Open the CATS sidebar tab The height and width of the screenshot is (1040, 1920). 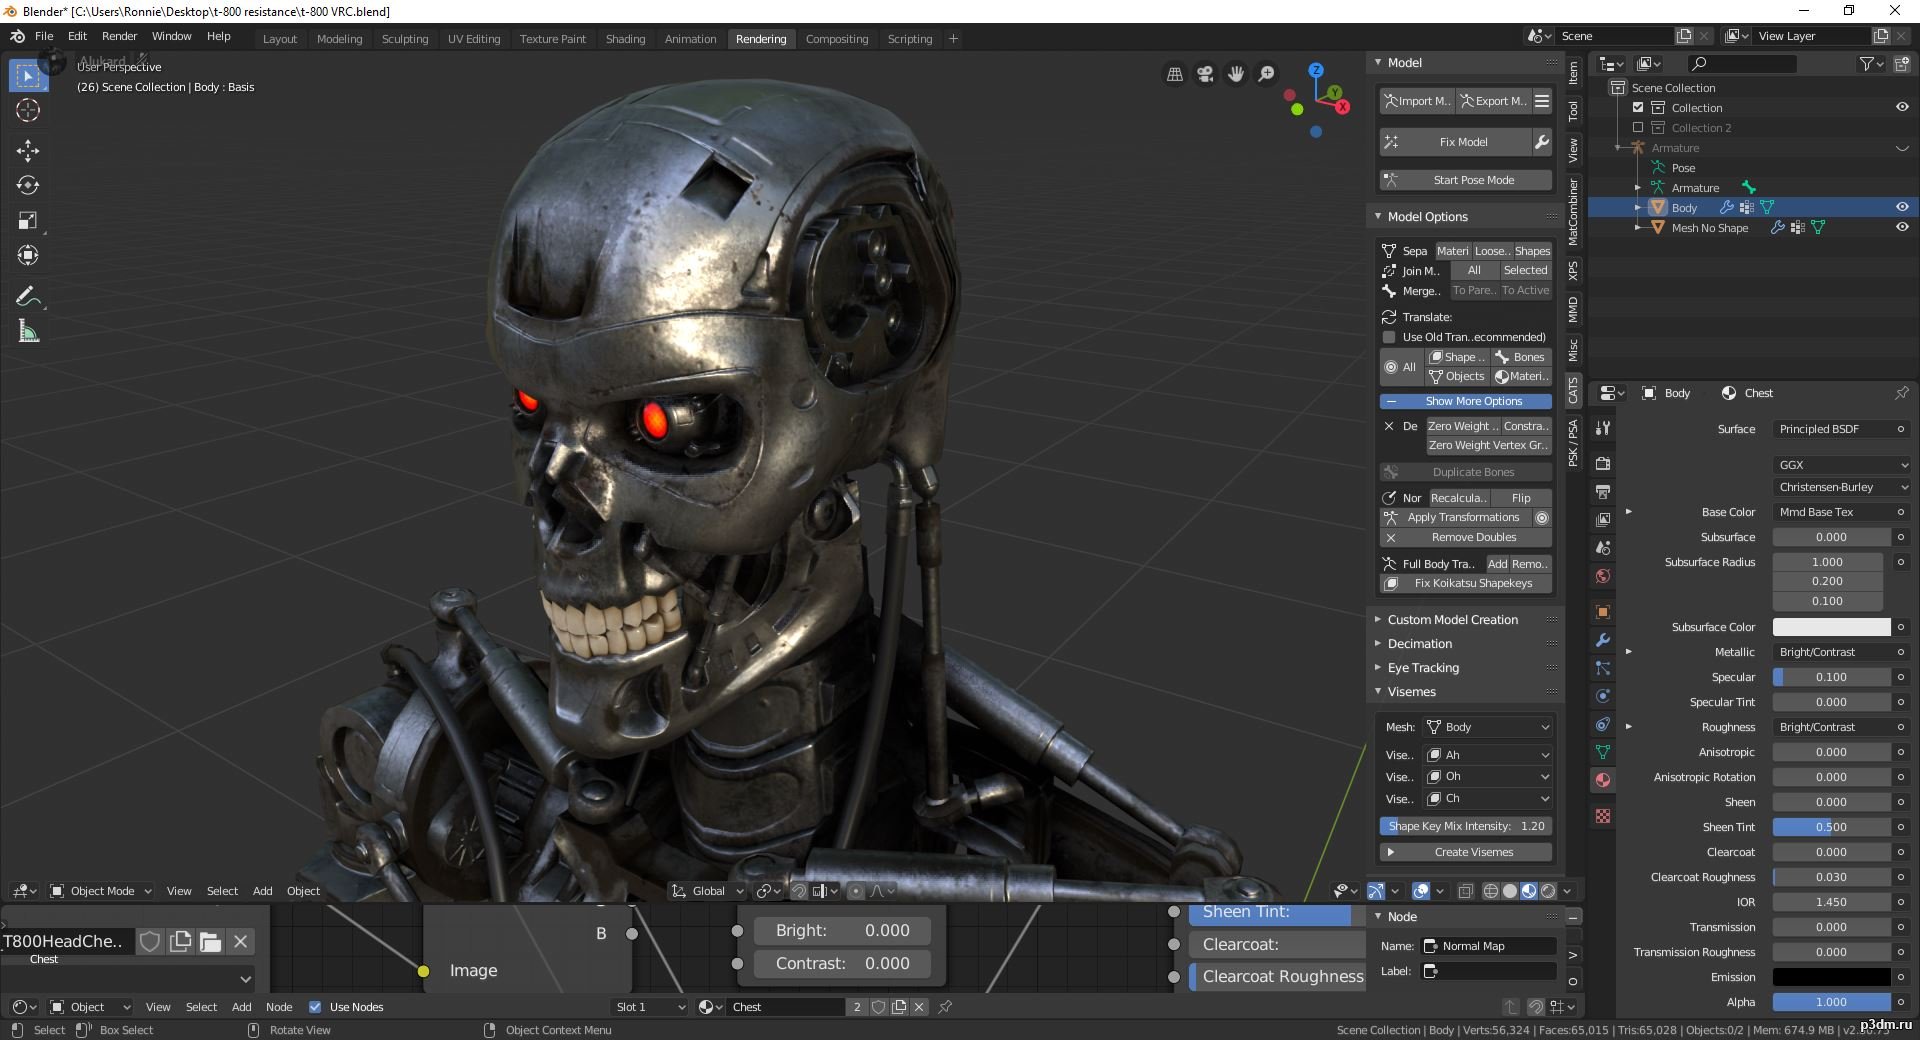[x=1573, y=391]
